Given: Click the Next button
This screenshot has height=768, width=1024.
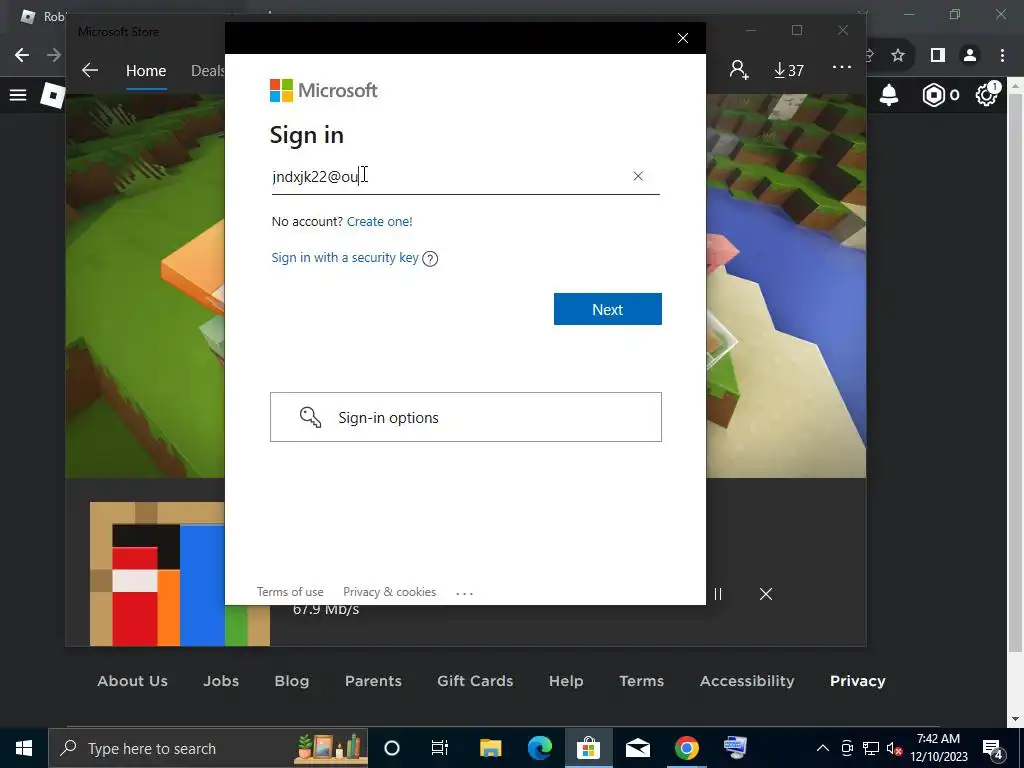Looking at the screenshot, I should pos(607,309).
